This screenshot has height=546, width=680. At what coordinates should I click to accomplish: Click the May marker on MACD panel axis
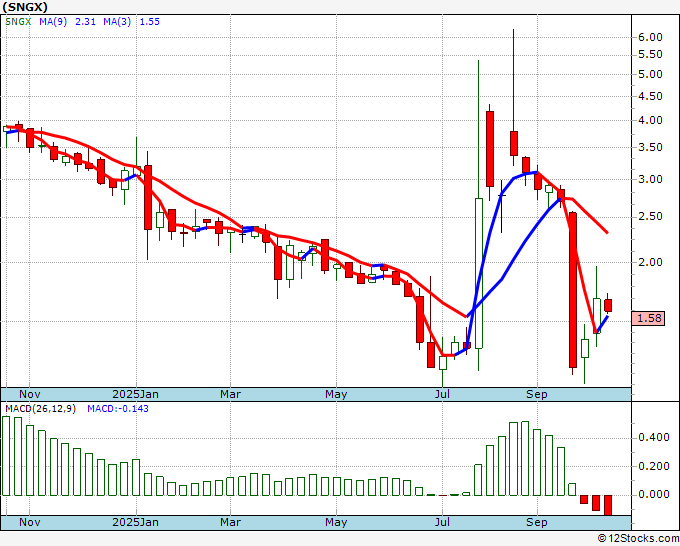[x=336, y=522]
